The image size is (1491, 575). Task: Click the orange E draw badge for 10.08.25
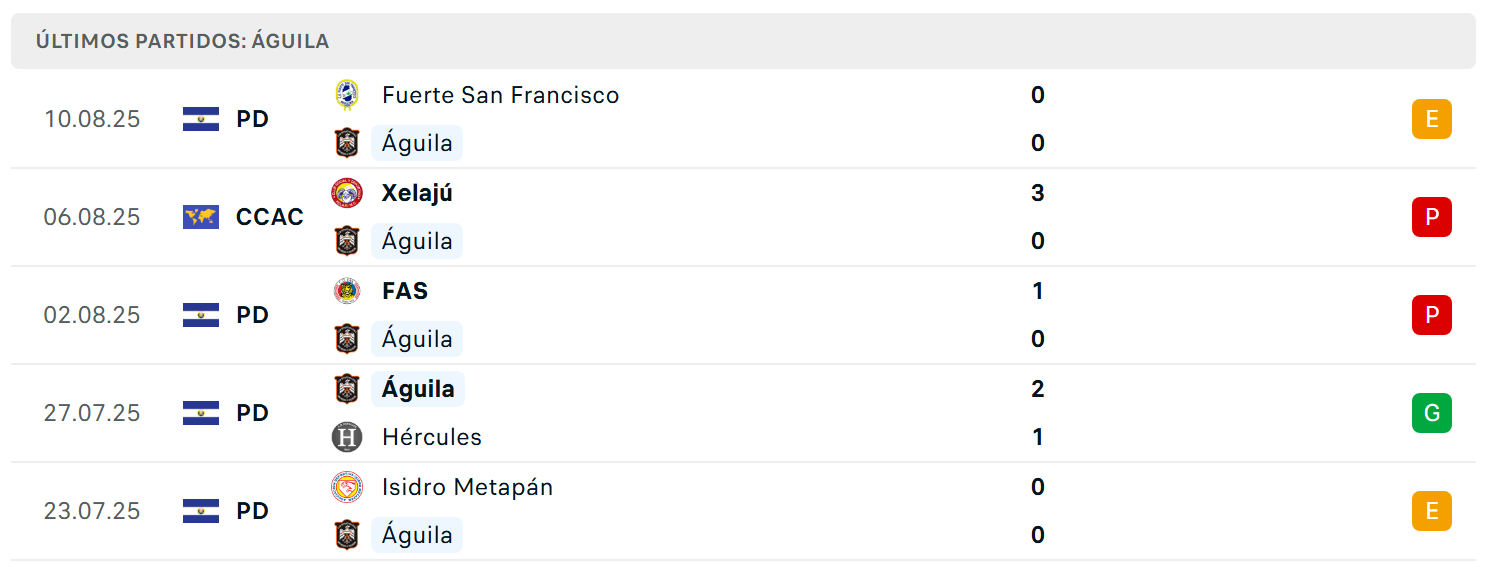click(1432, 119)
